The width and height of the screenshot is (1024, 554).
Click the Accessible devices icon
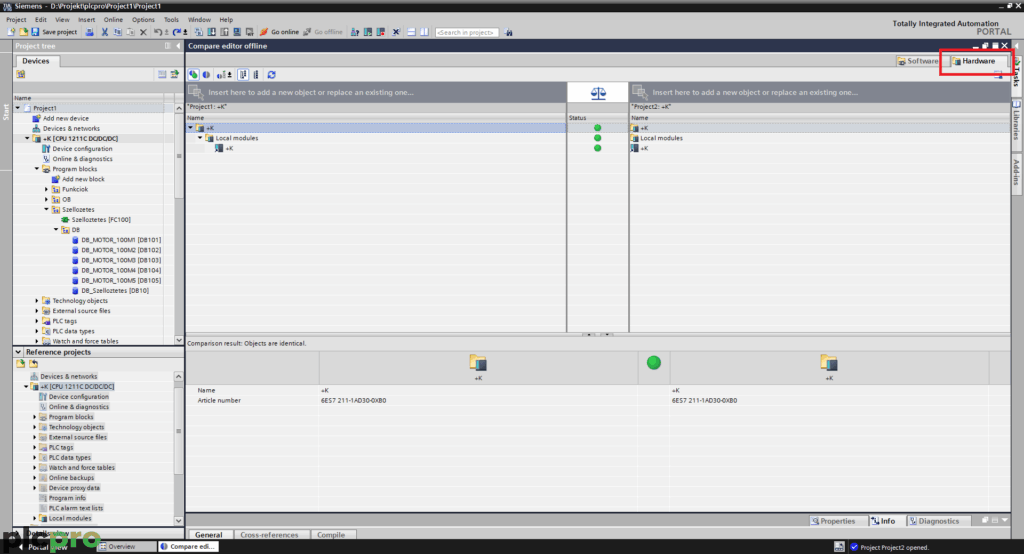[355, 32]
